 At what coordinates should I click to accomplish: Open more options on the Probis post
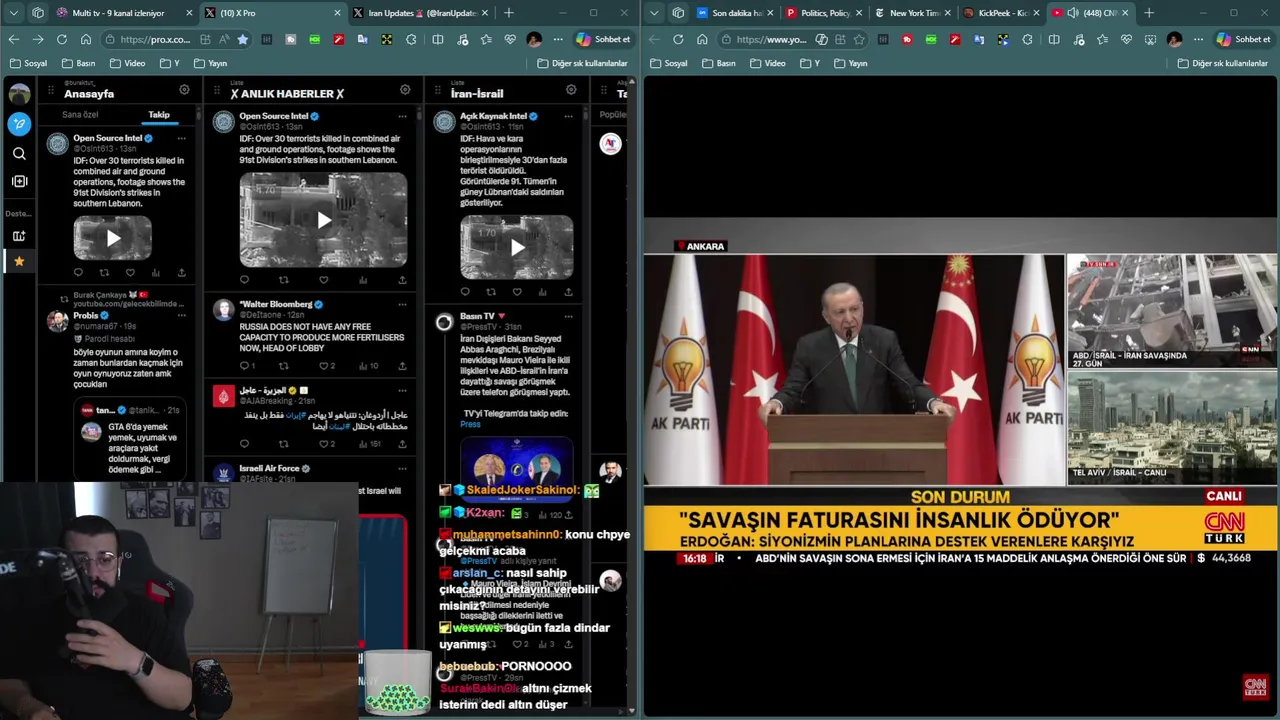(x=181, y=315)
